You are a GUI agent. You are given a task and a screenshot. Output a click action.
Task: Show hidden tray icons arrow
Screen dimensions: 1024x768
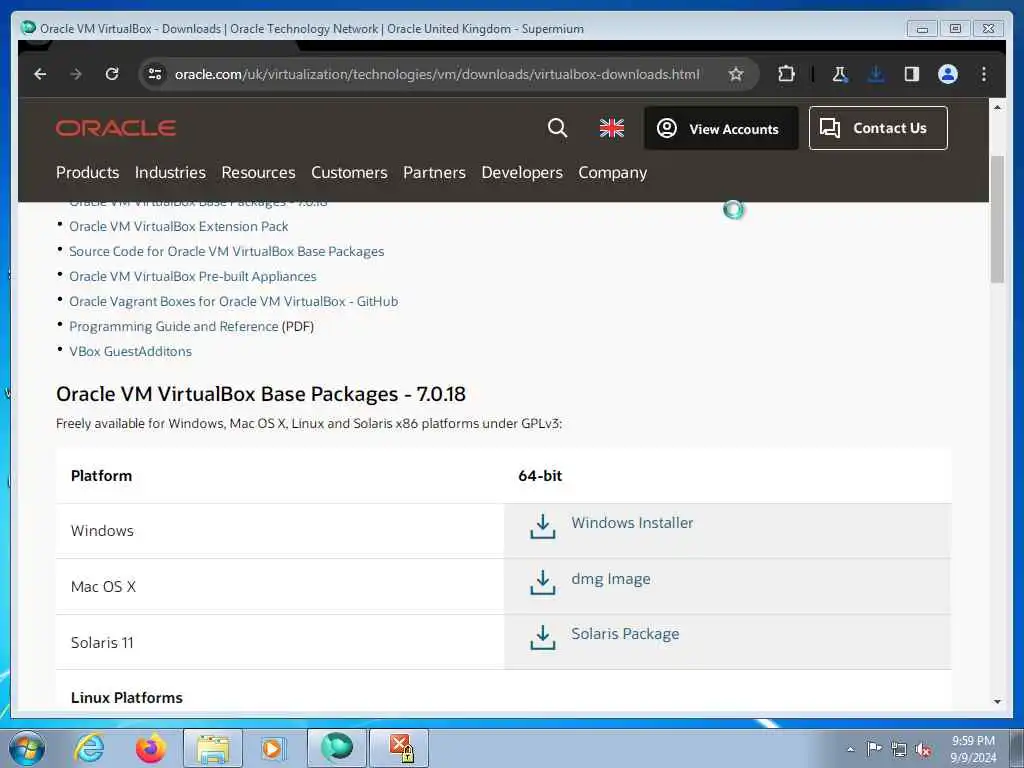850,750
